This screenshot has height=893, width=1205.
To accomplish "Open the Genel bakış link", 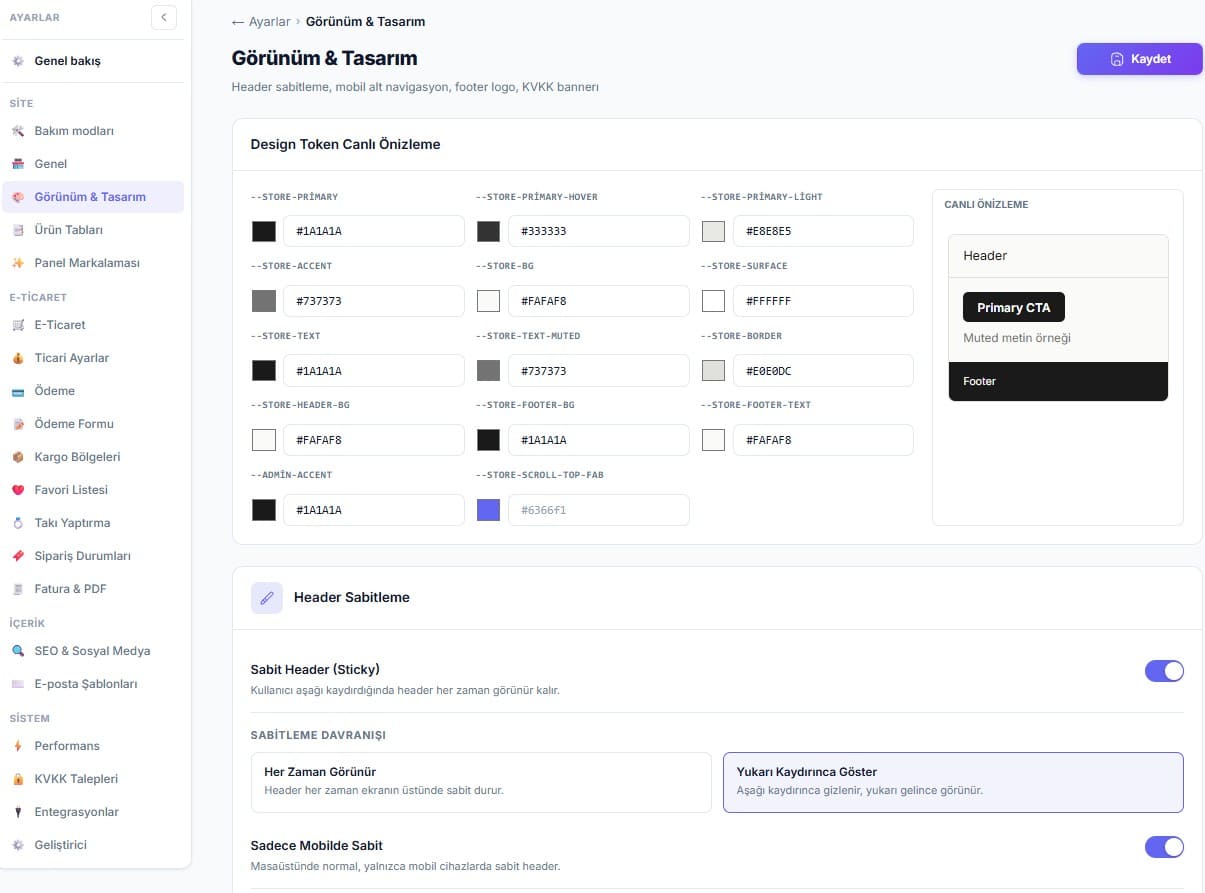I will [93, 61].
